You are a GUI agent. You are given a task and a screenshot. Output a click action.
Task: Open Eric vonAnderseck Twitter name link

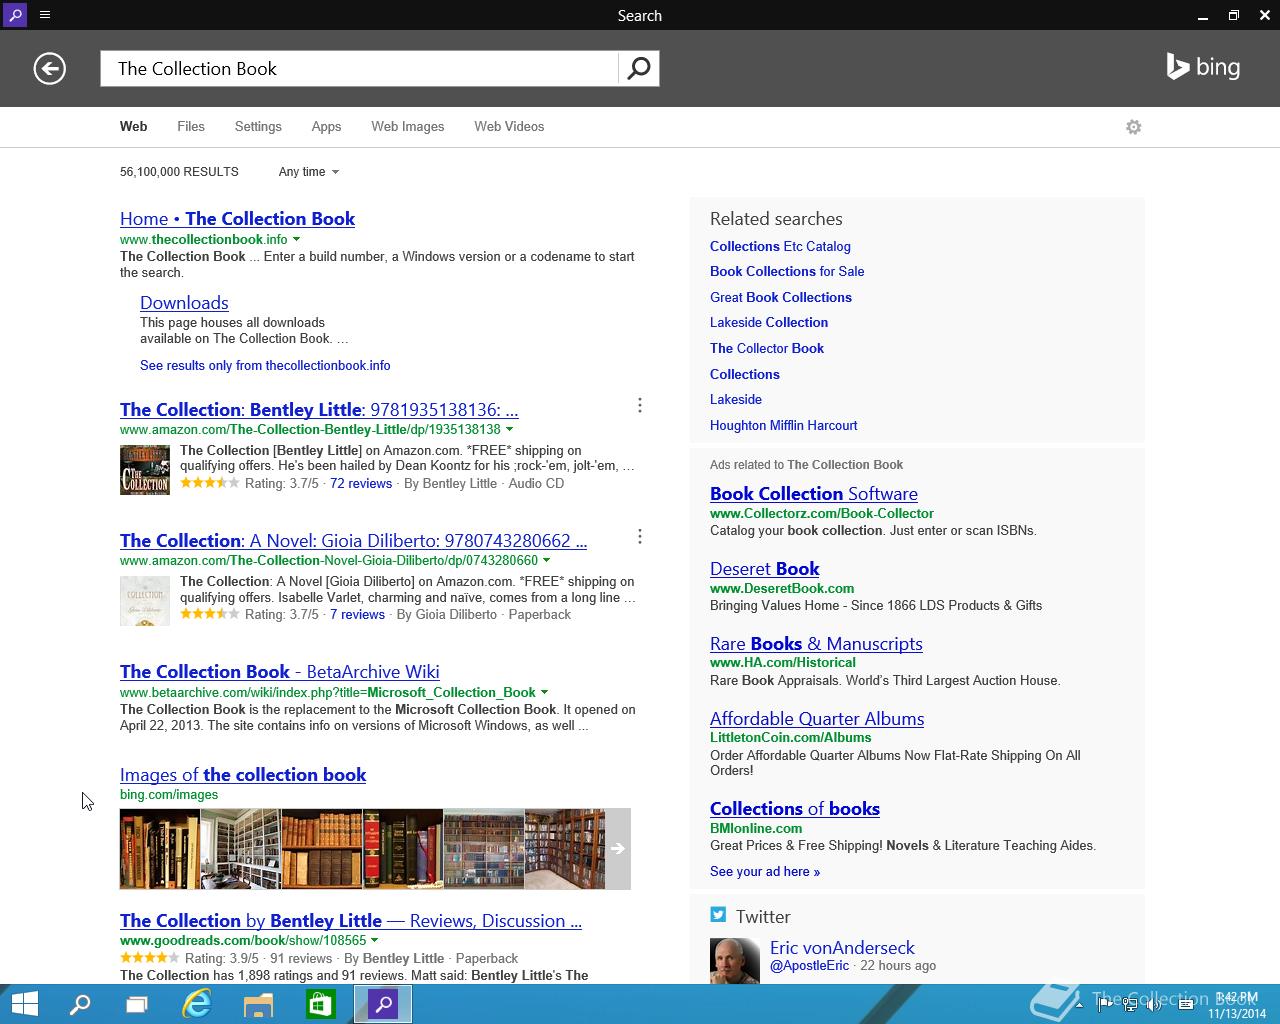click(842, 947)
